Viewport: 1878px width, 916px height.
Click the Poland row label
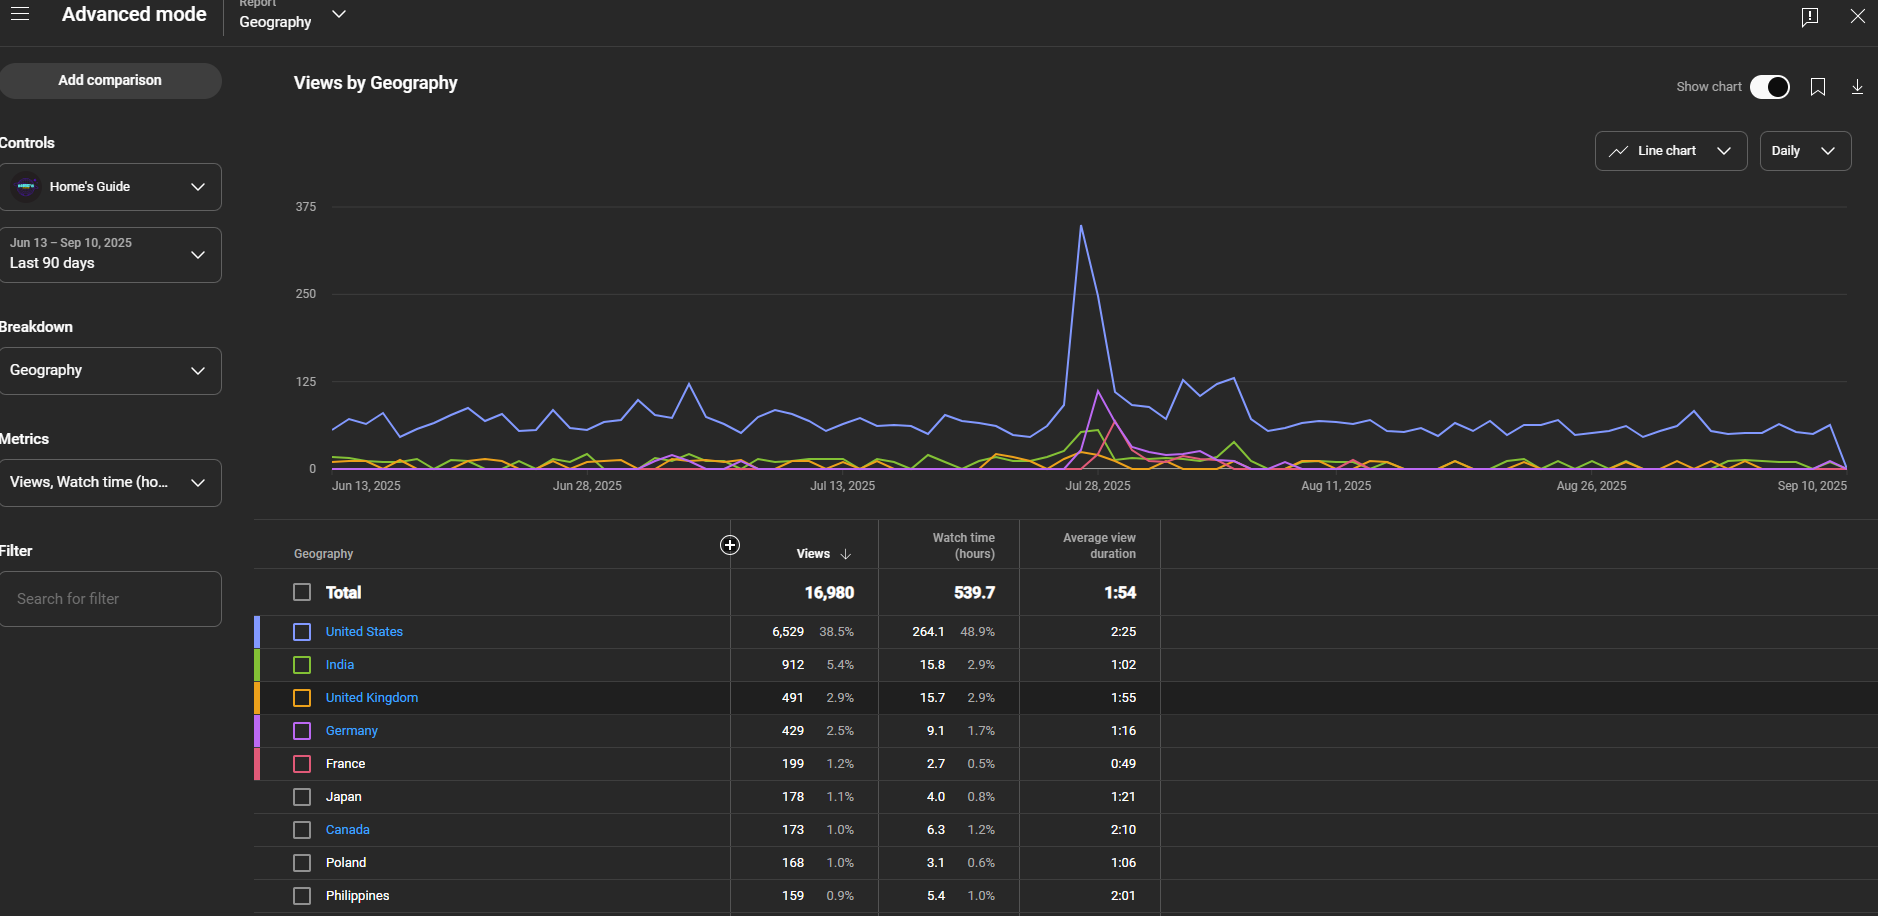[x=346, y=863]
